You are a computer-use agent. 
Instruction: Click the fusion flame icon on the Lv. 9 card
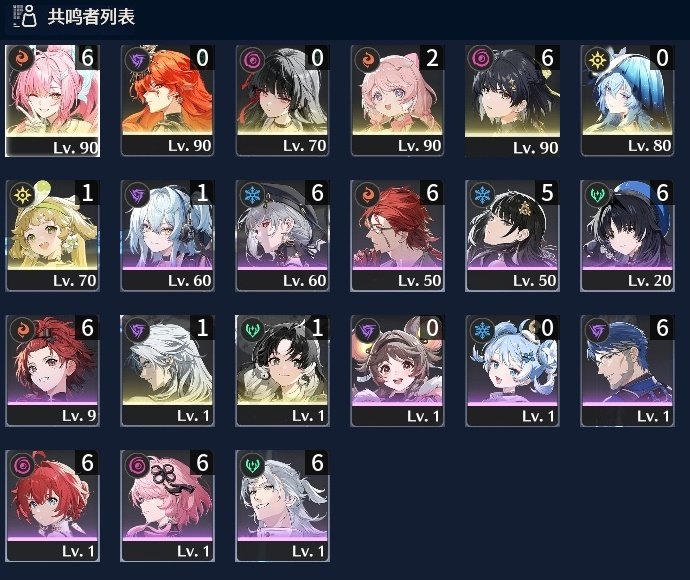(x=22, y=330)
